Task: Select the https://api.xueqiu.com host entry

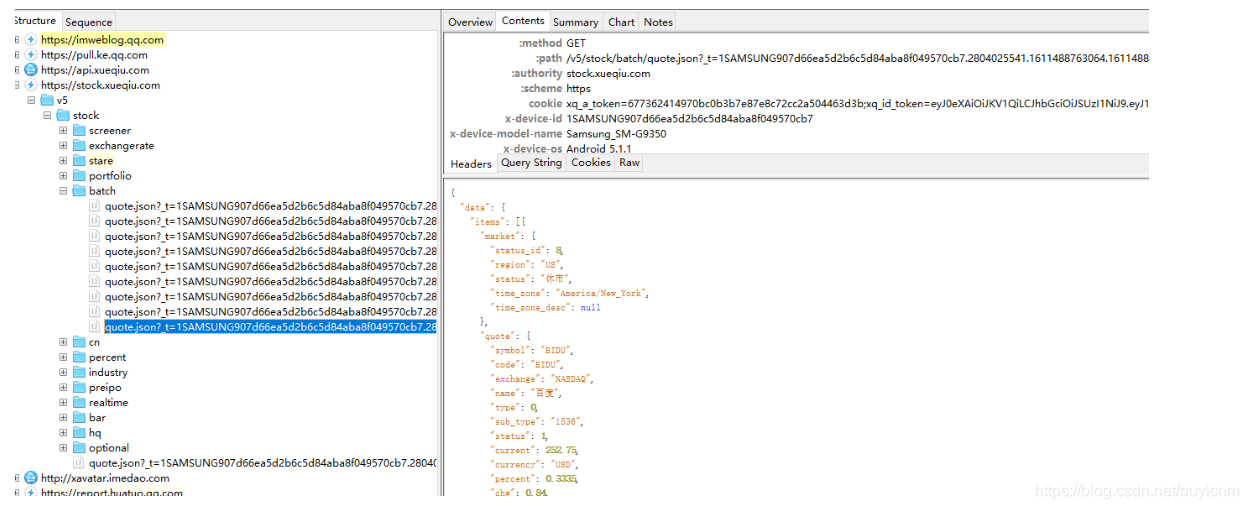Action: [95, 70]
